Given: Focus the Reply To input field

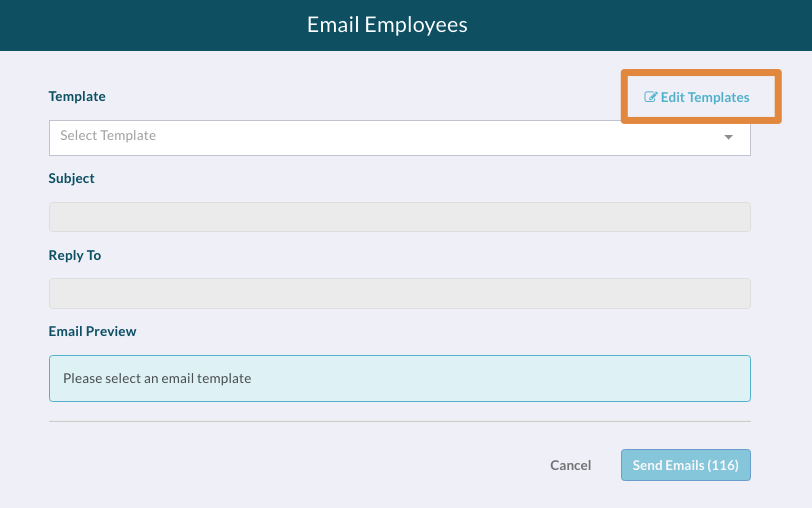Looking at the screenshot, I should [x=400, y=294].
